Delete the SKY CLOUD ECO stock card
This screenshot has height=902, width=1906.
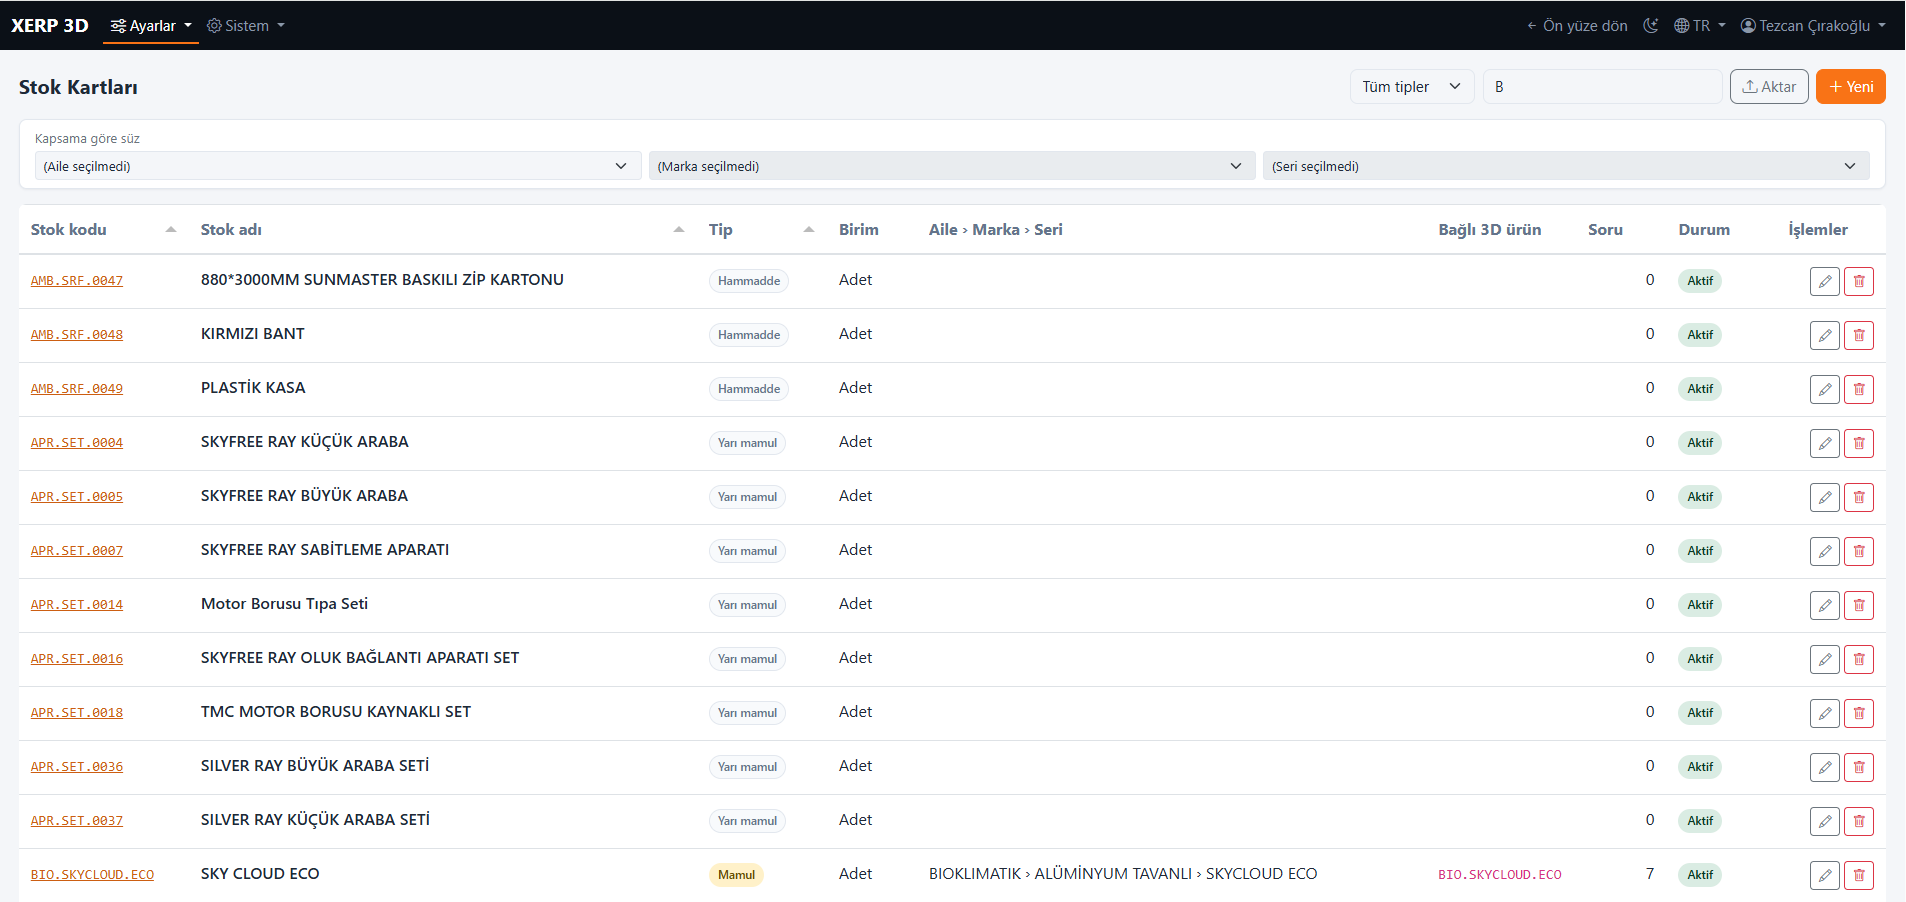1859,875
